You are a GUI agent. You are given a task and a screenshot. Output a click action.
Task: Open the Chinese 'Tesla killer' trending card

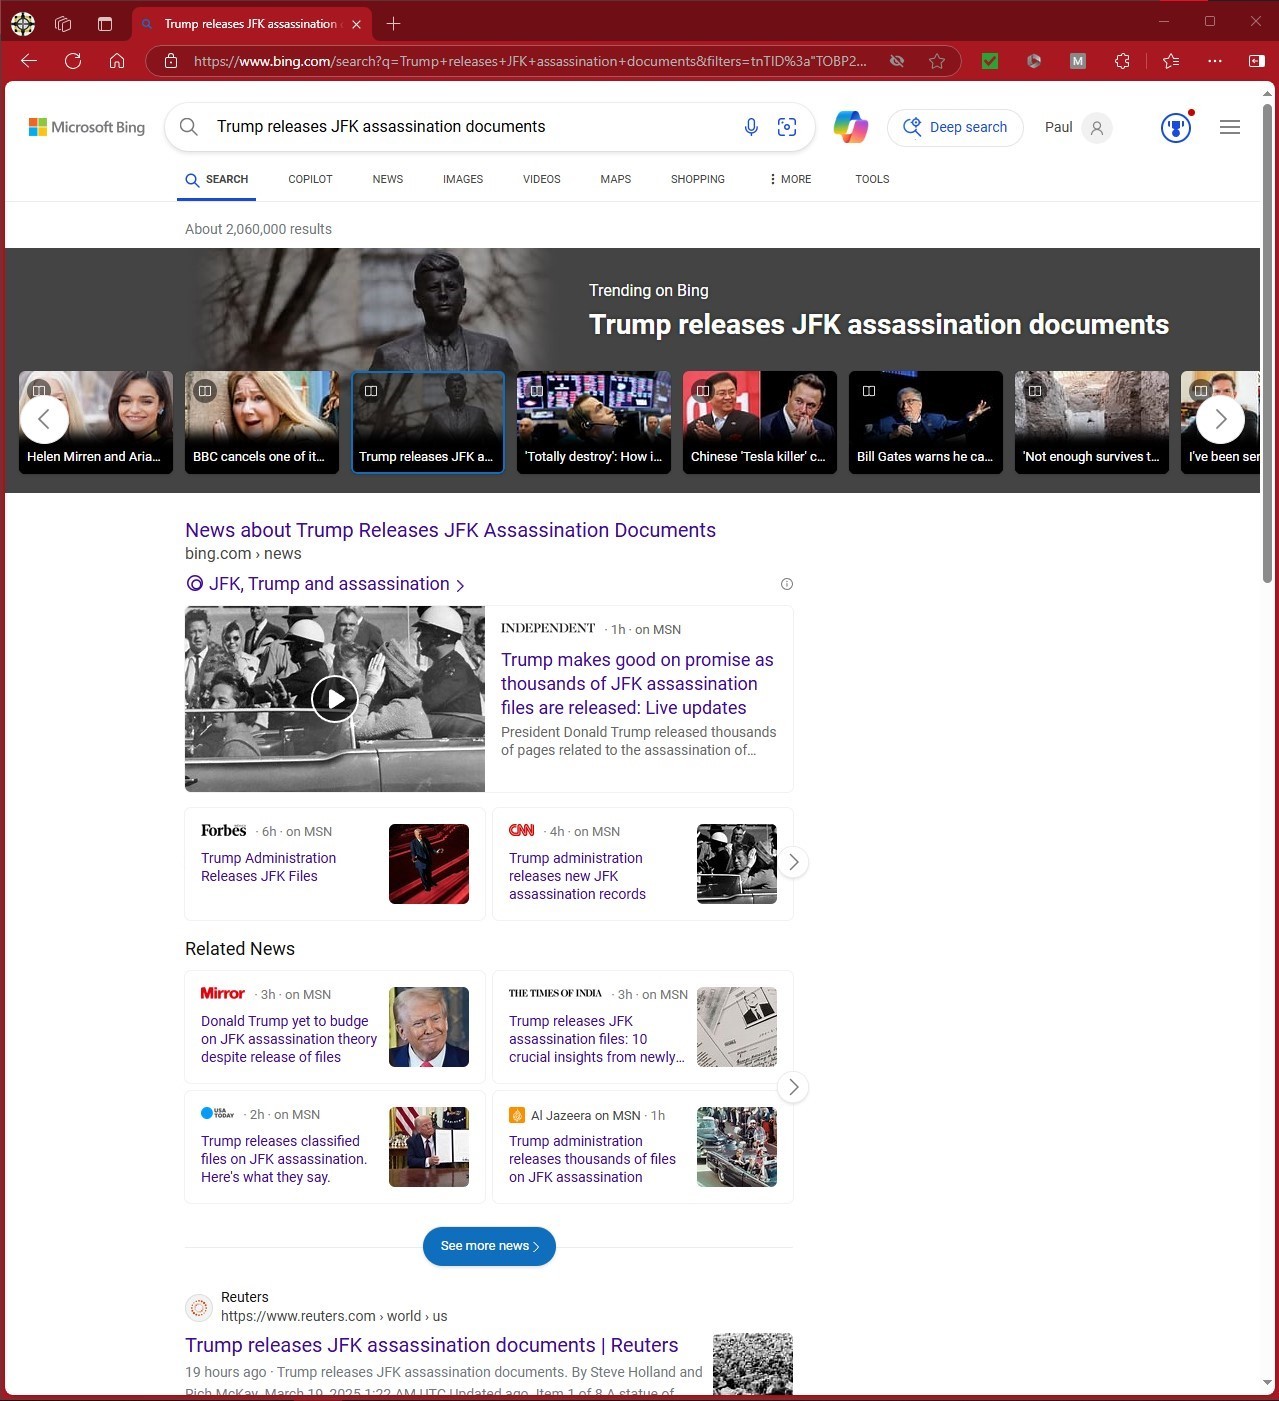(x=760, y=422)
